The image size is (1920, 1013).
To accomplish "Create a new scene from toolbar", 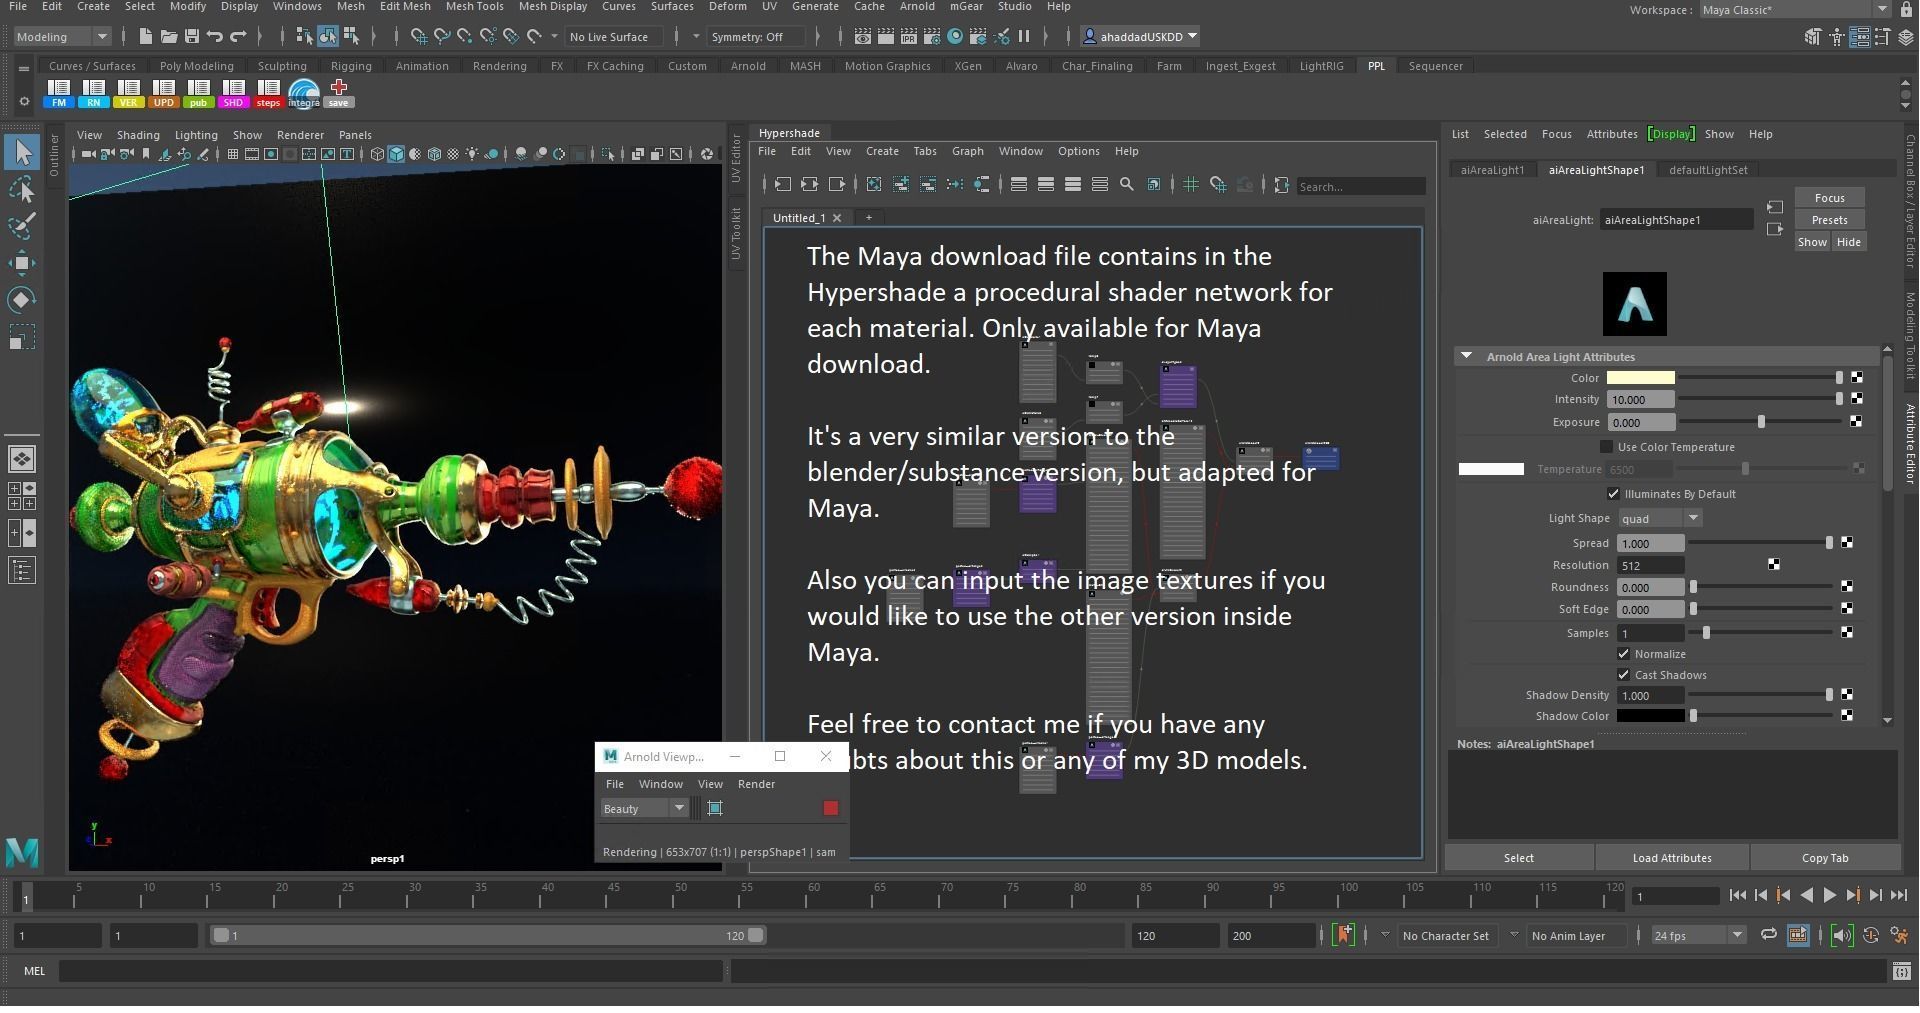I will click(x=146, y=37).
